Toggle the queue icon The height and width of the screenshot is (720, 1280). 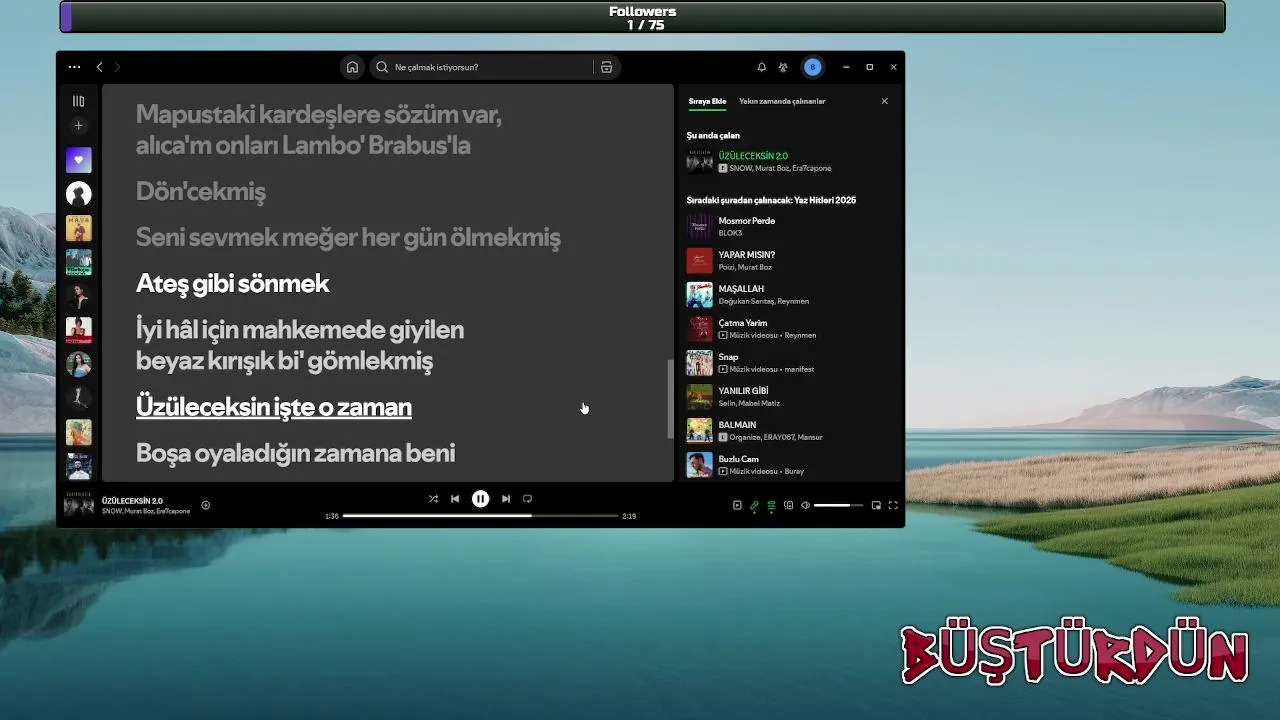(771, 505)
